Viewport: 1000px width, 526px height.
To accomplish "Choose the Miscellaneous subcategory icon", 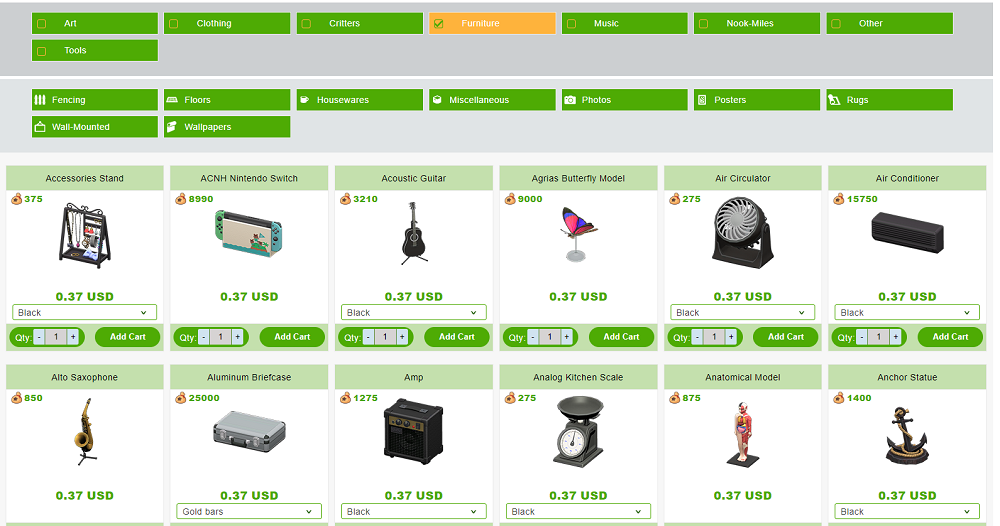I will tap(438, 99).
